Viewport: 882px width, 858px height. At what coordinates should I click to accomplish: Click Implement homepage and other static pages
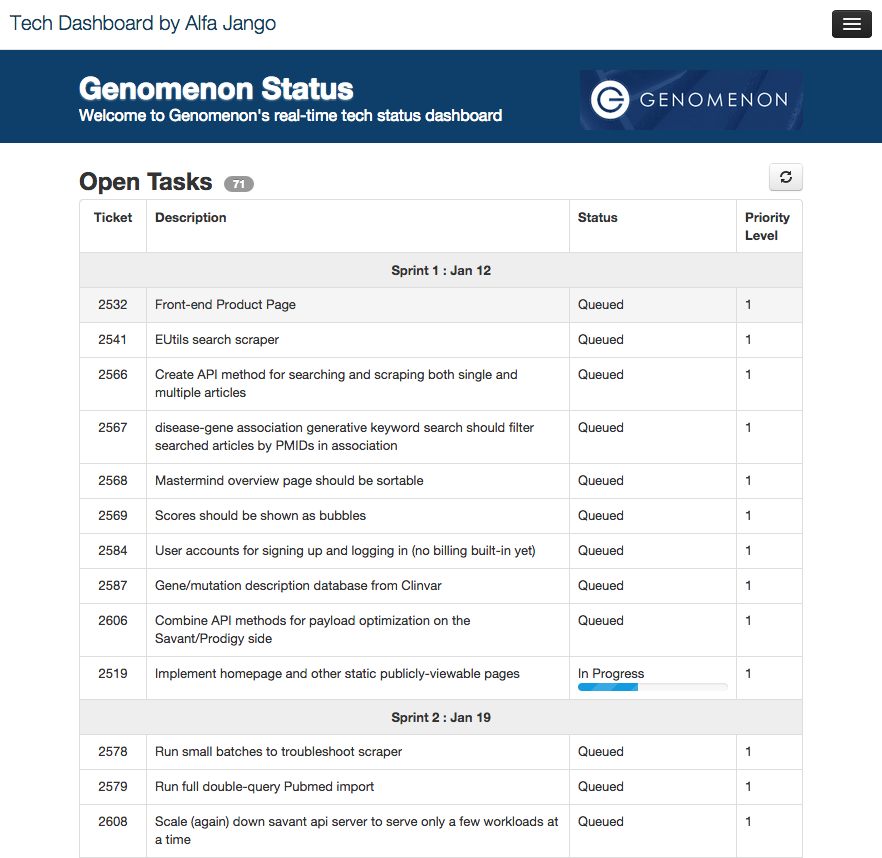337,674
